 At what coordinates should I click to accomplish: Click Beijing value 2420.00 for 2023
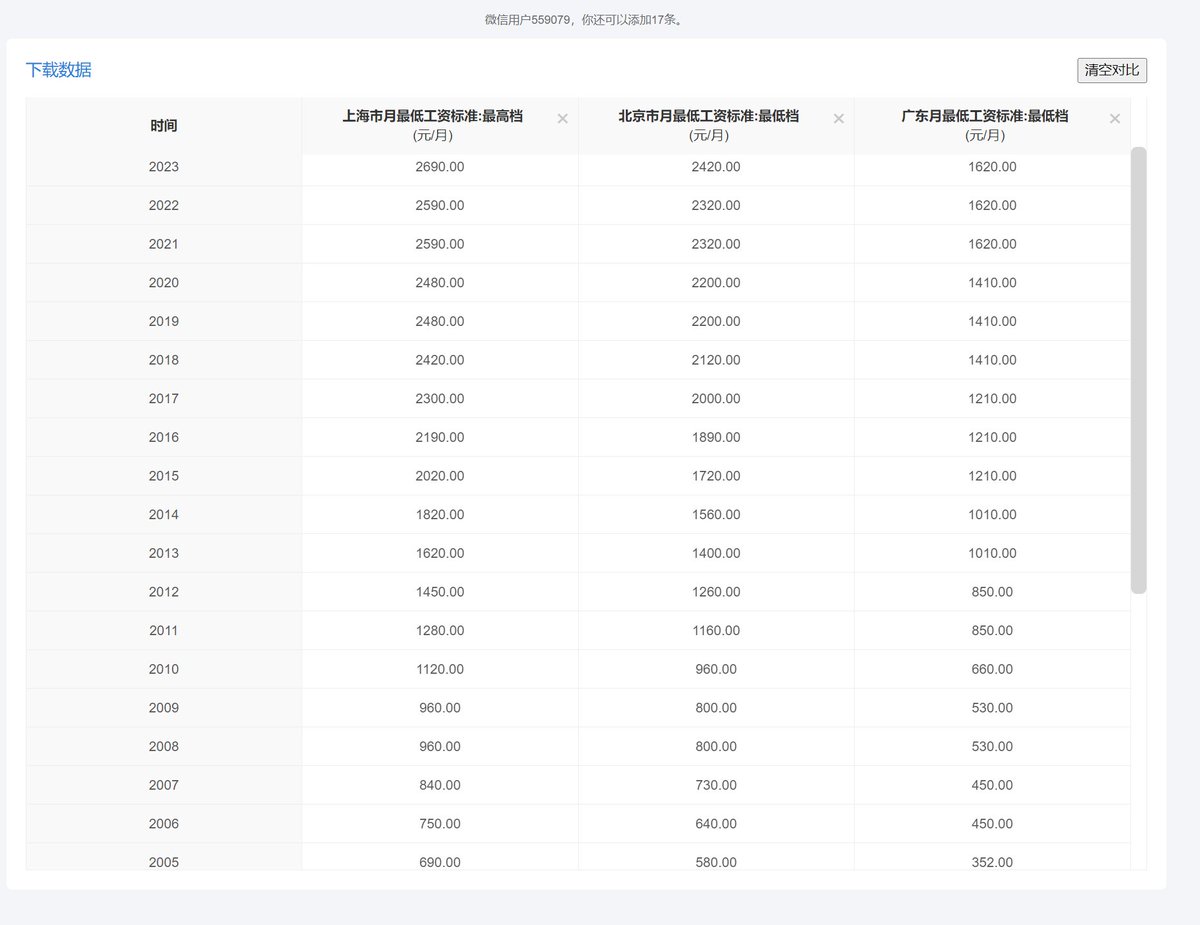[x=716, y=167]
